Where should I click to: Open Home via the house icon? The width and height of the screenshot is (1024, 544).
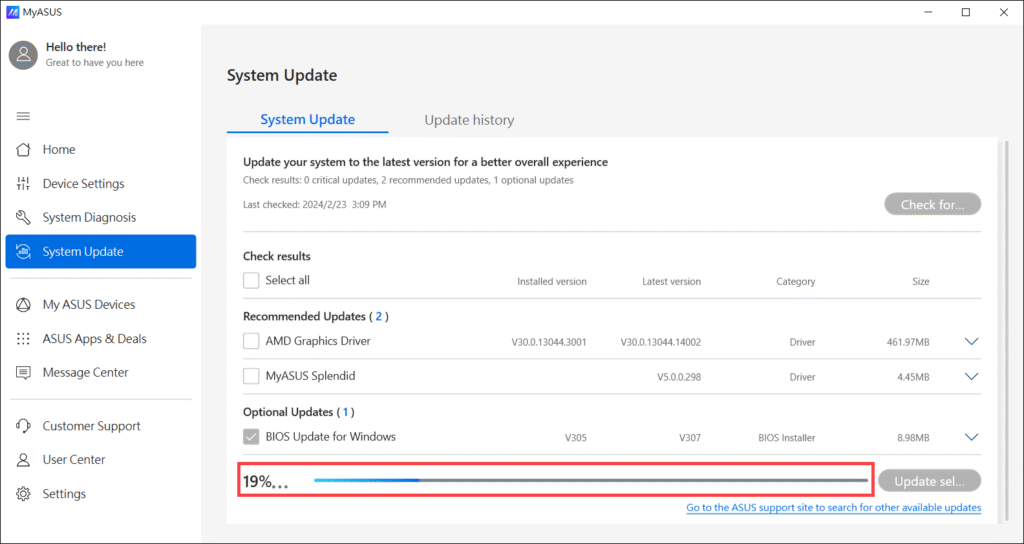[x=24, y=150]
